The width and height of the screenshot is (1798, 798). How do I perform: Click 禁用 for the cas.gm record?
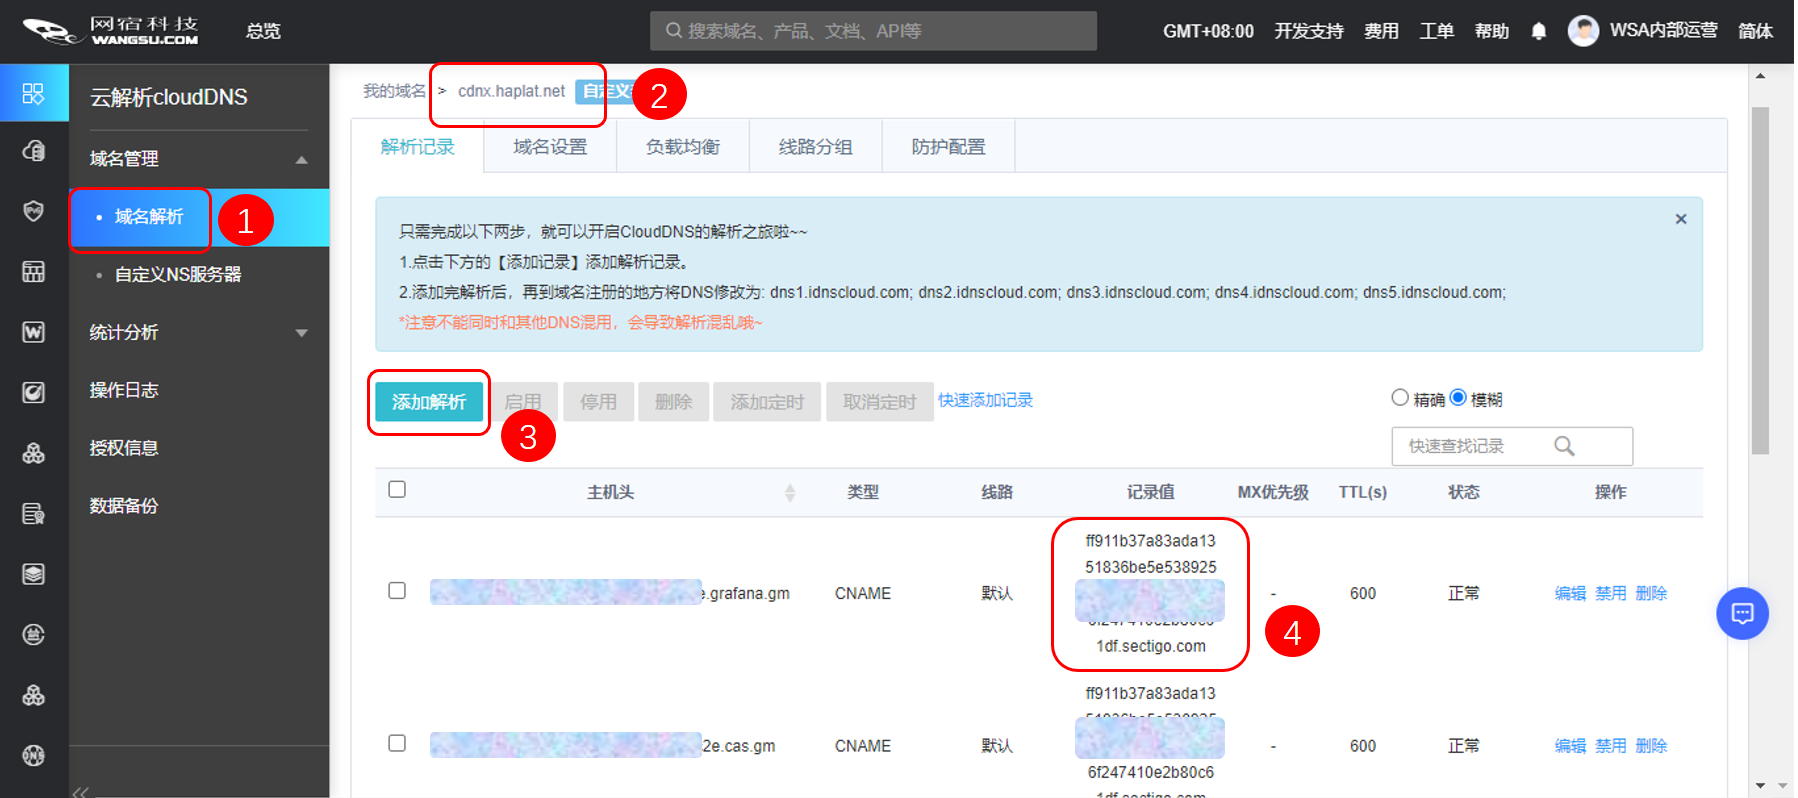click(1610, 746)
